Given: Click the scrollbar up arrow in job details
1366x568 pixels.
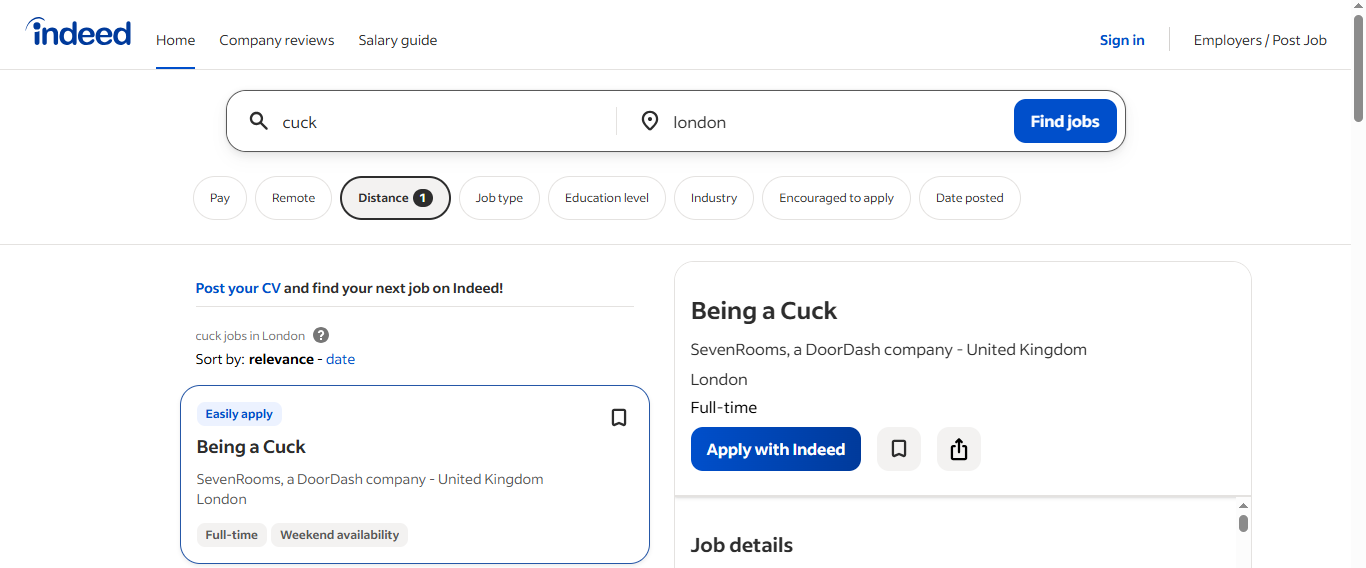Looking at the screenshot, I should pos(1243,505).
